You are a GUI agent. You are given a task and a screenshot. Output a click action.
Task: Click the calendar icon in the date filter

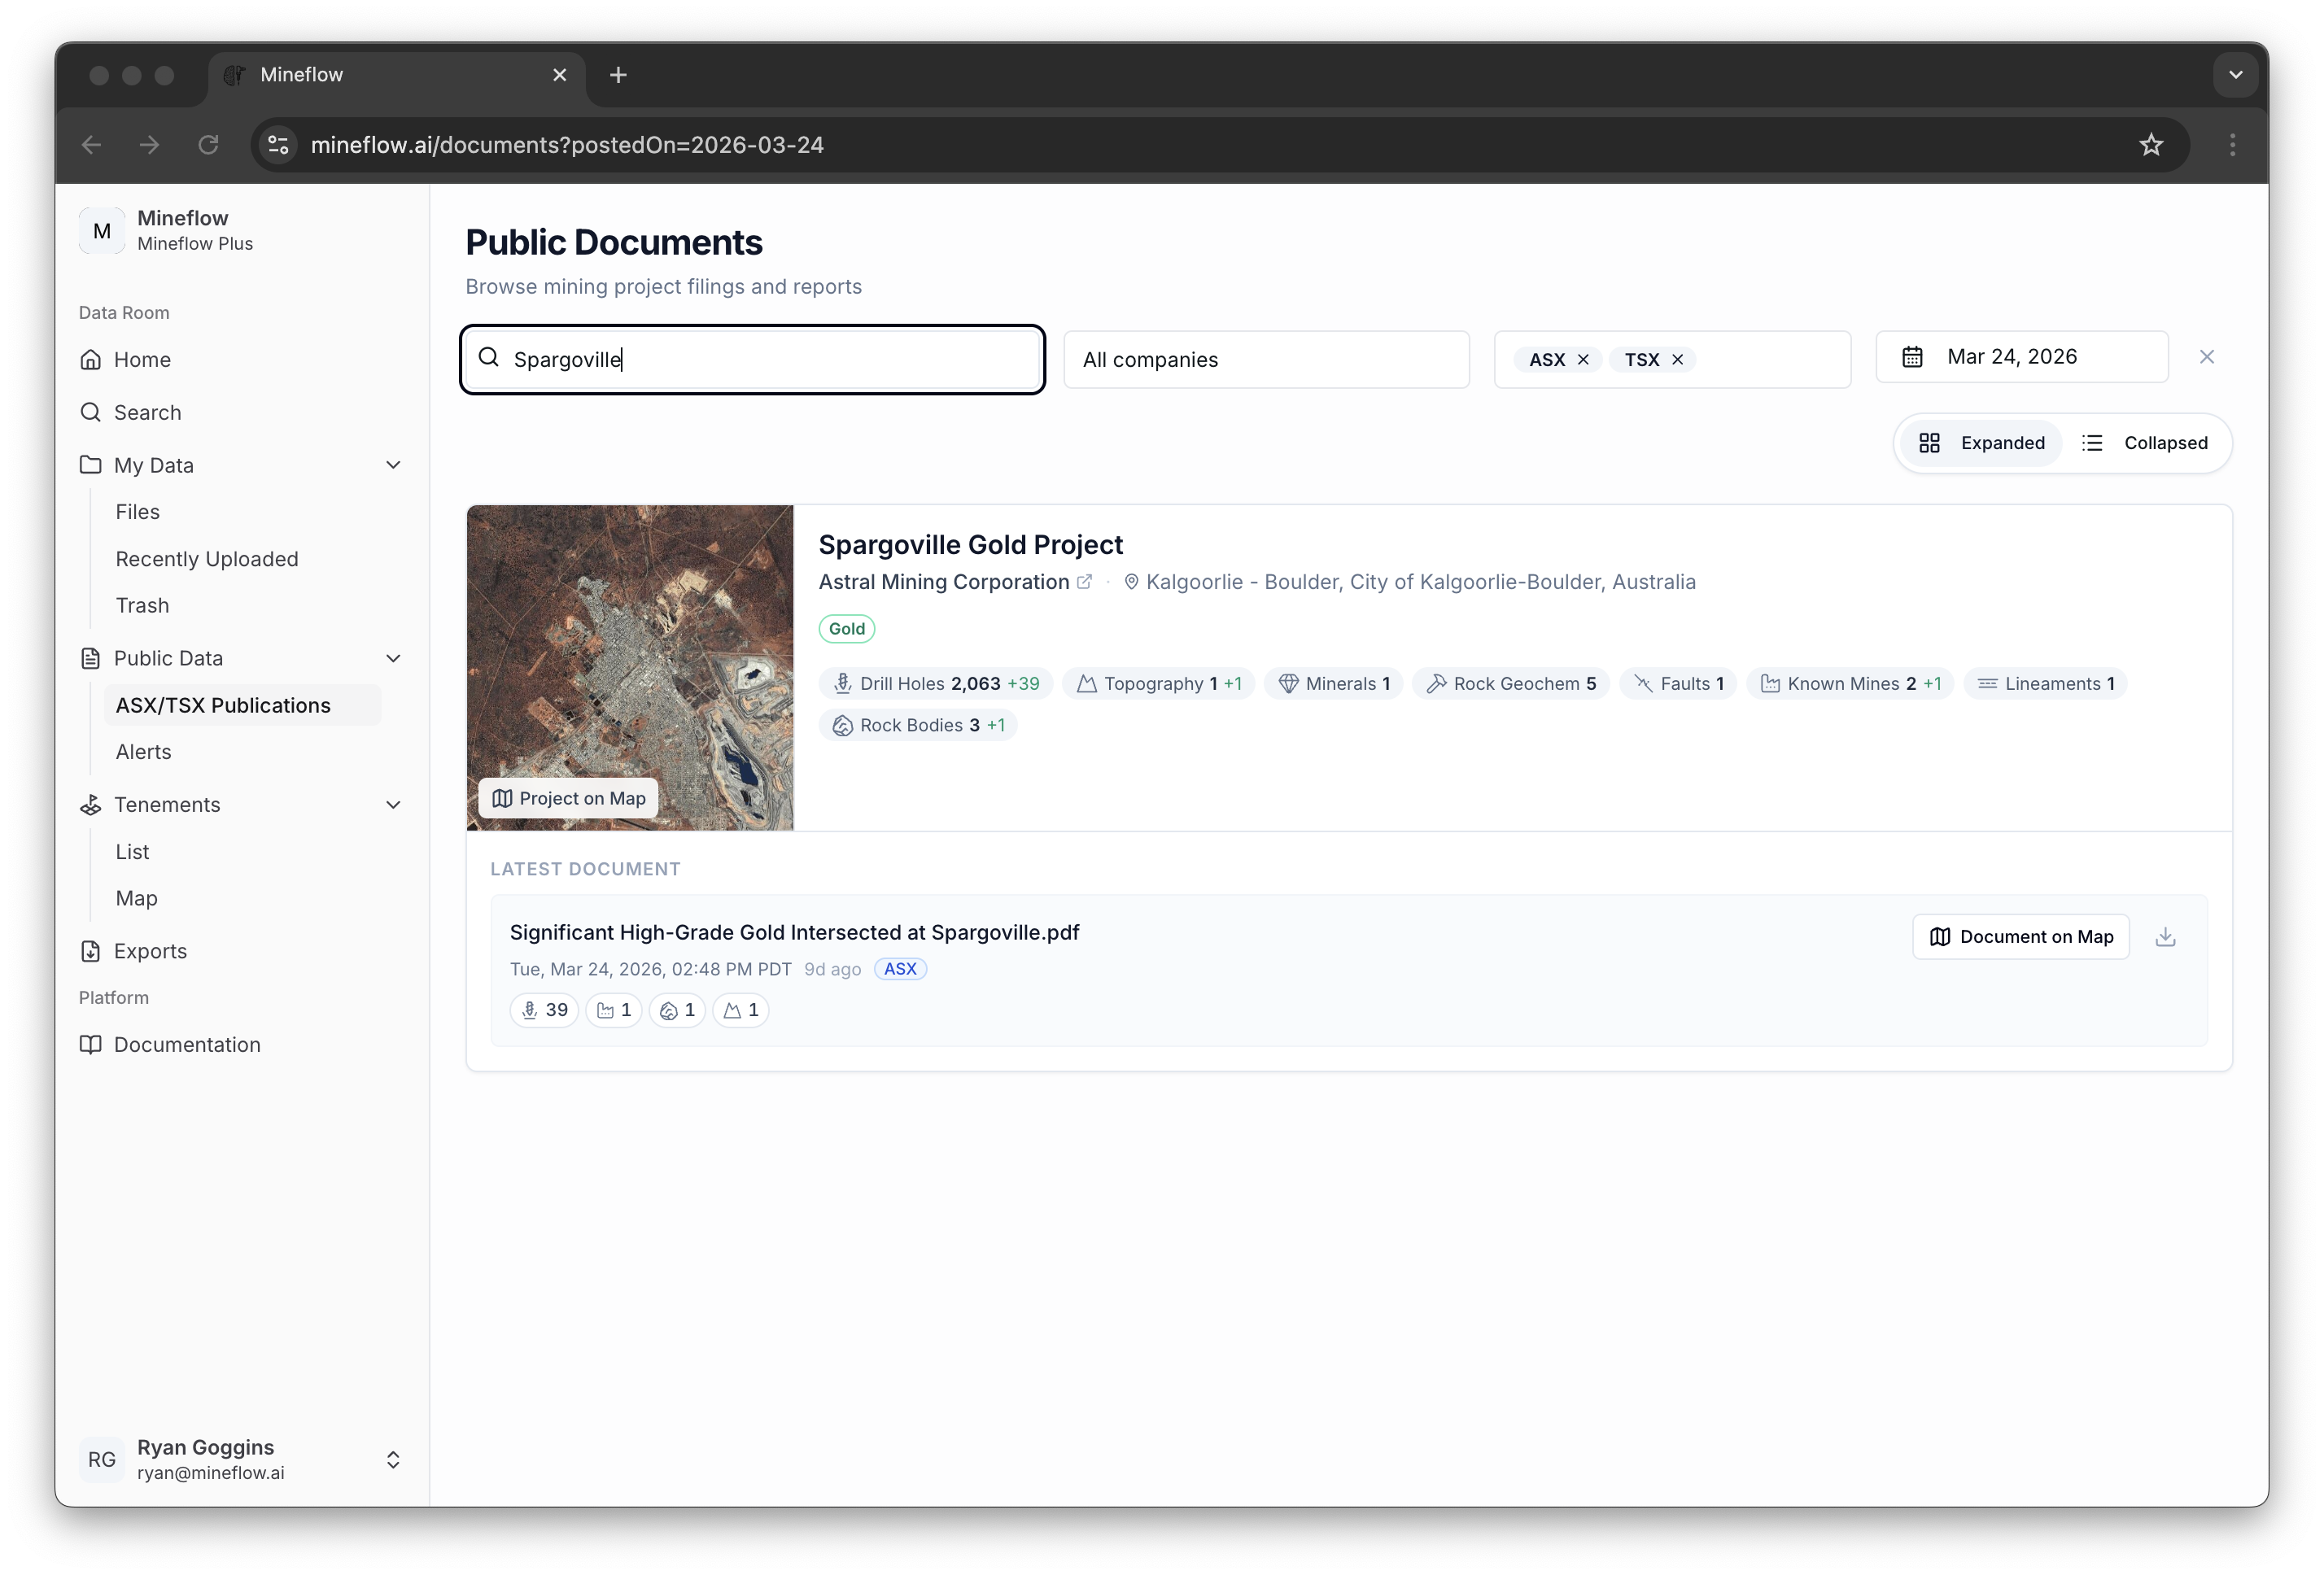click(1912, 357)
